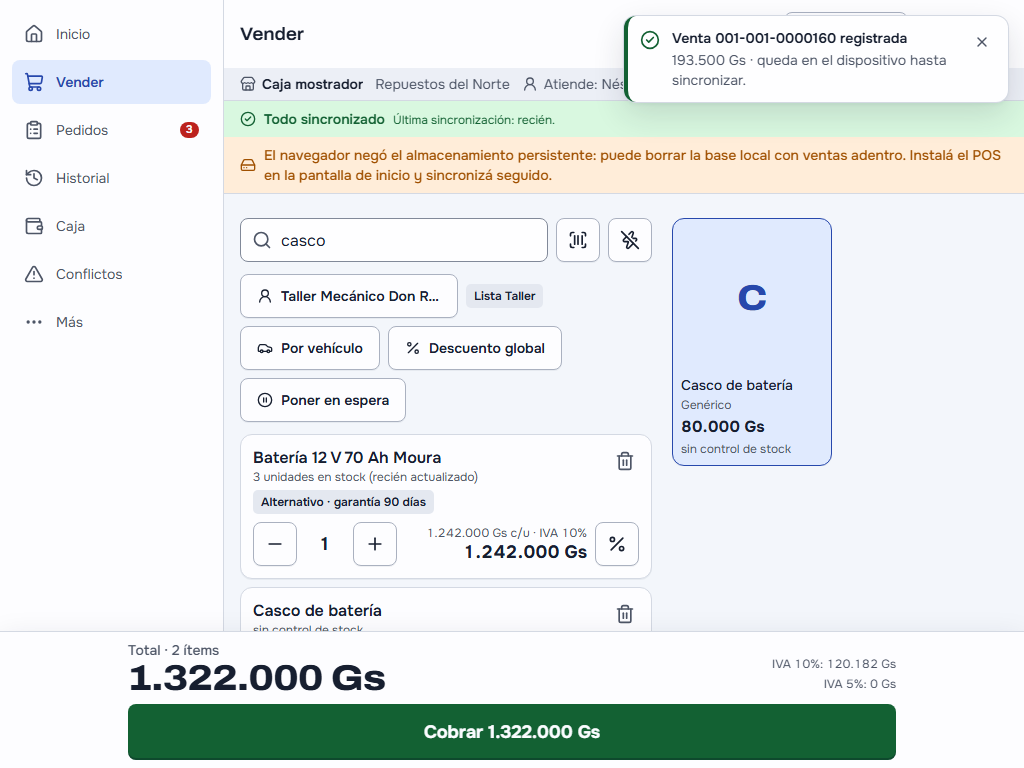Screen dimensions: 1024x768
Task: Open the Caja section
Action: (112, 226)
